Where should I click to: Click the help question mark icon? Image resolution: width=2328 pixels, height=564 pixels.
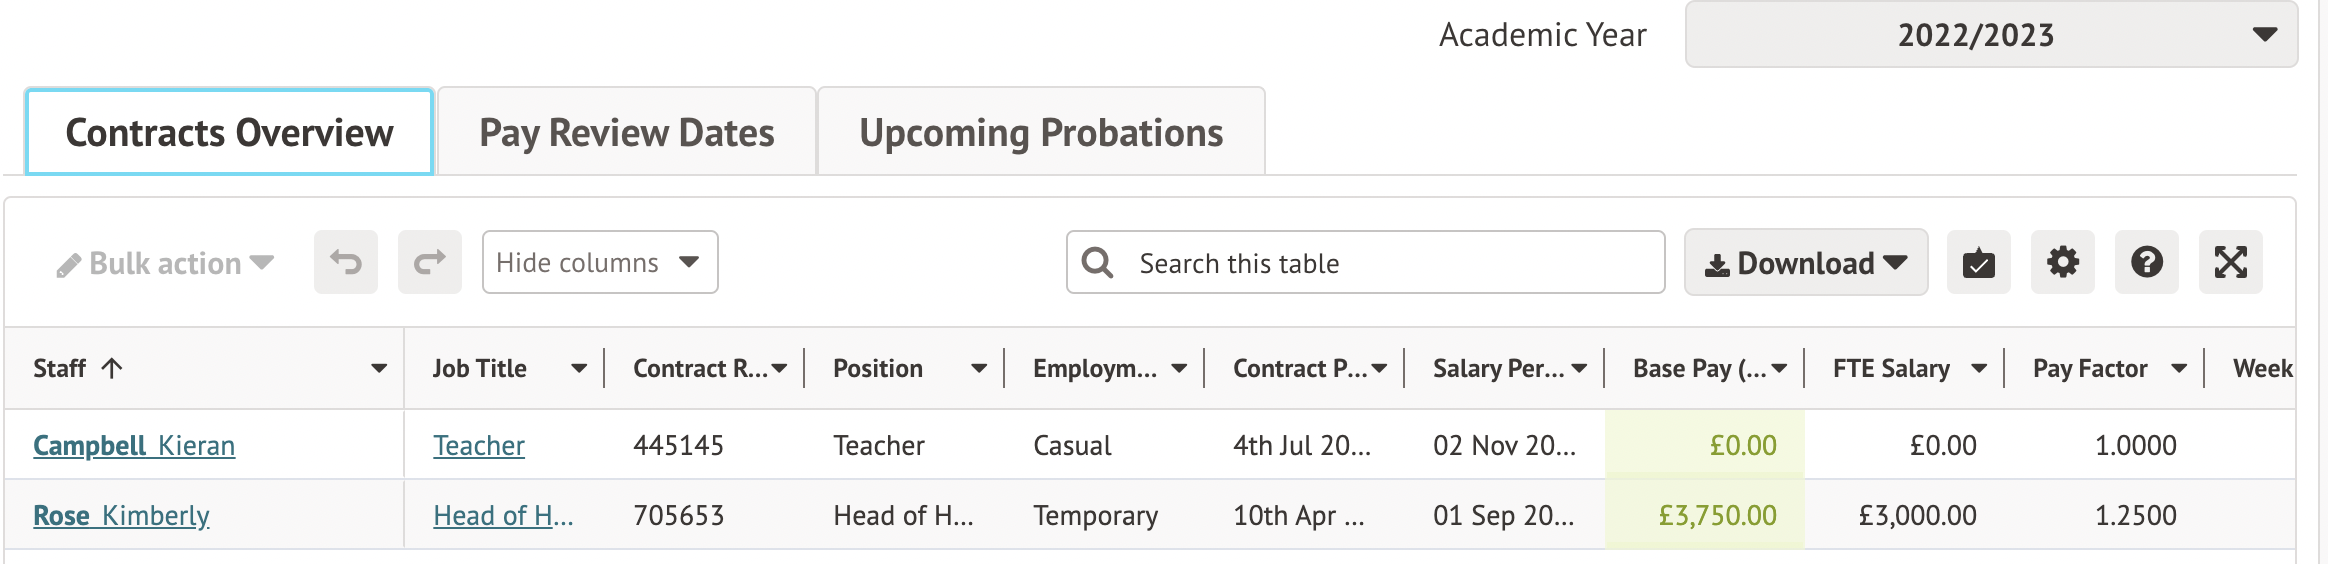[2146, 263]
